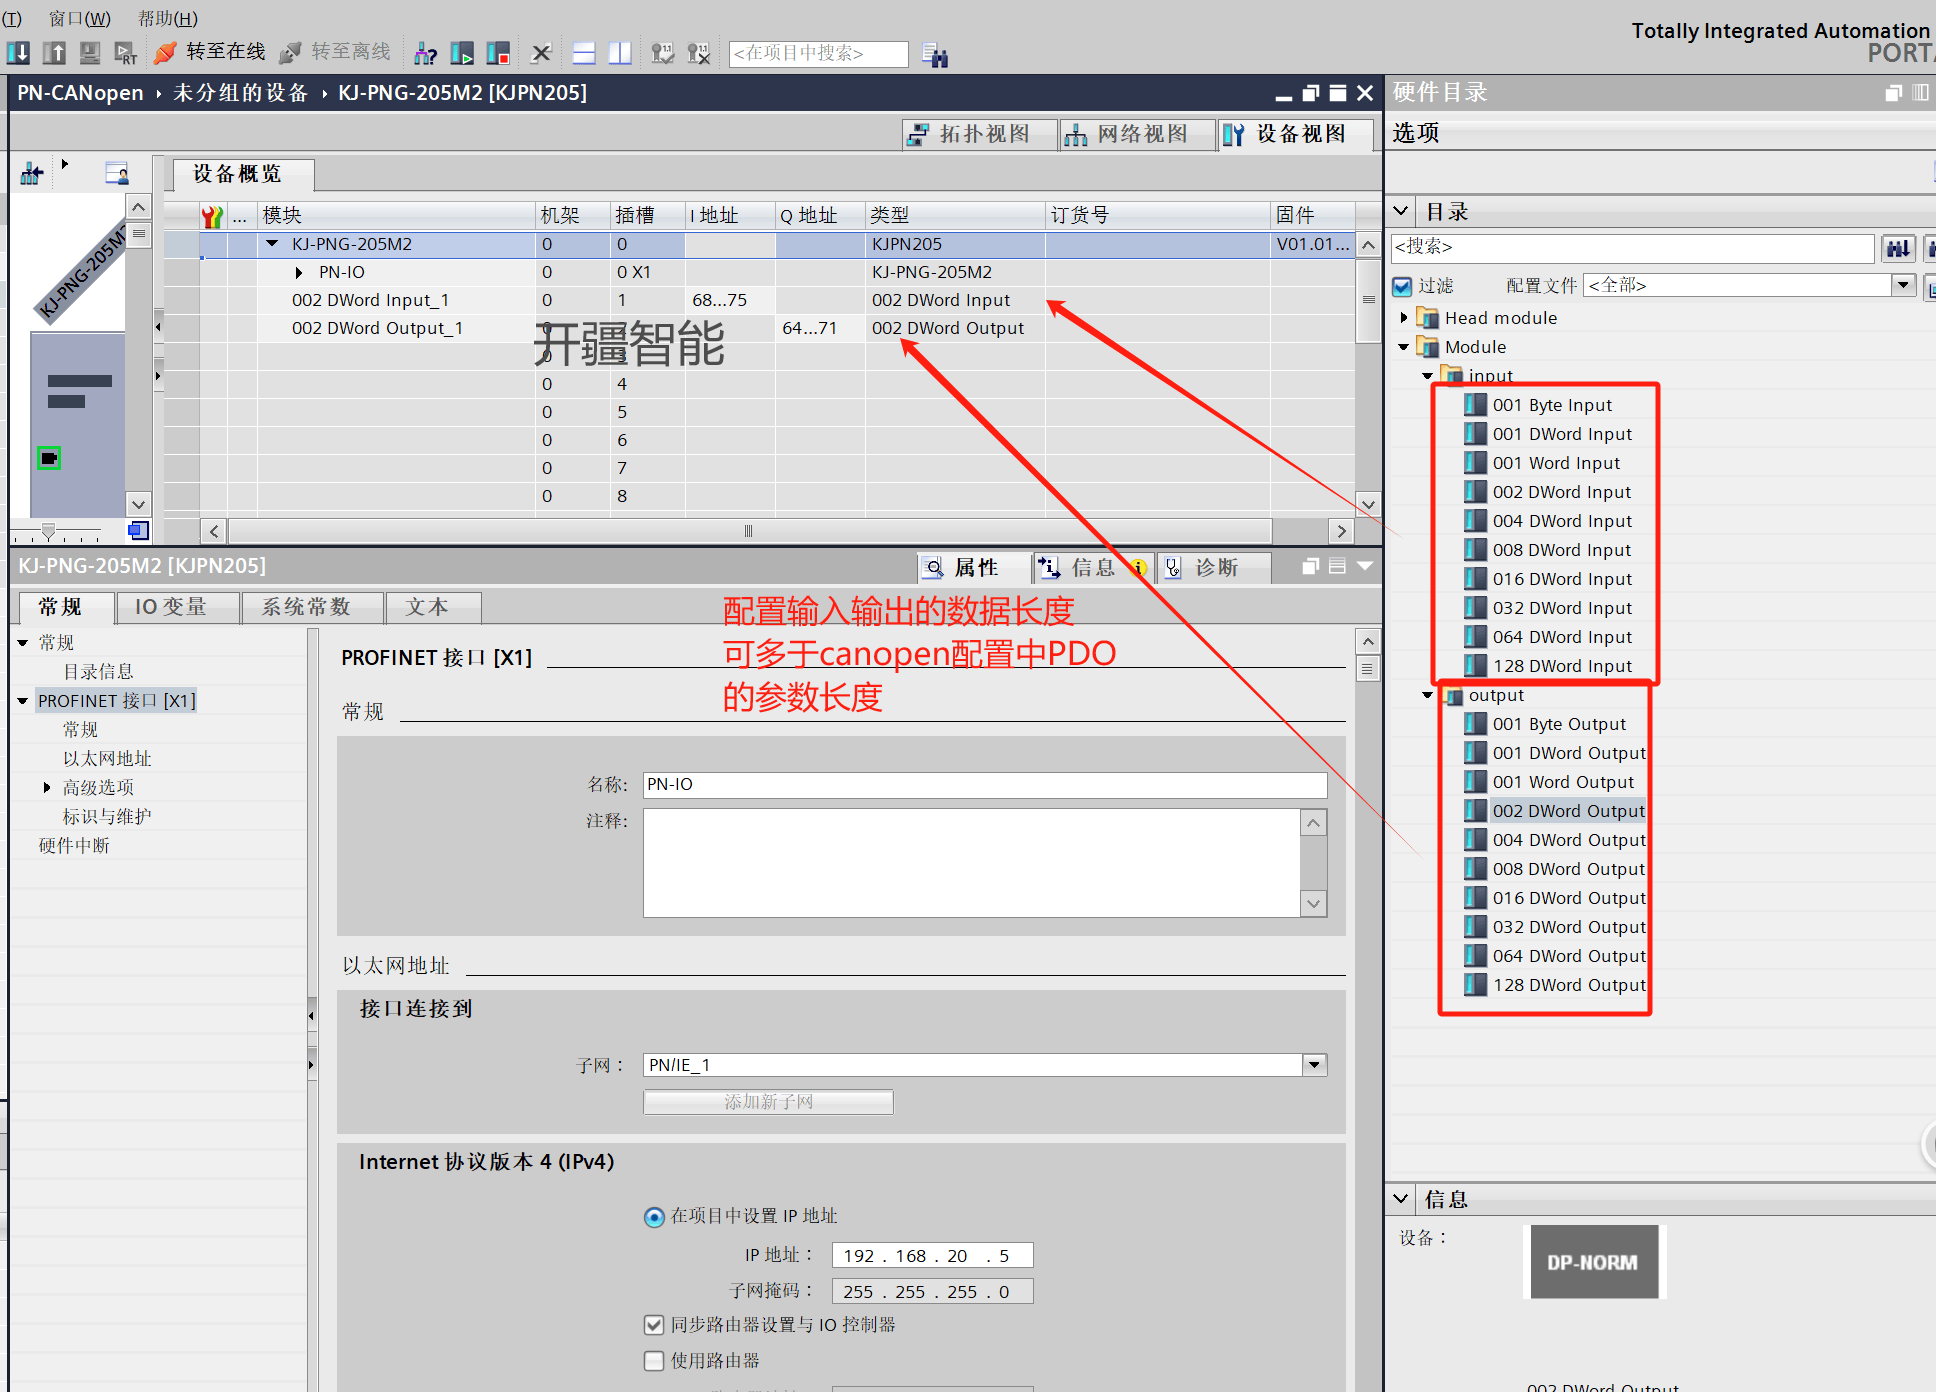This screenshot has height=1392, width=1936.
Task: Click the search-down binoculars icon in hardware catalog
Action: click(x=1898, y=248)
